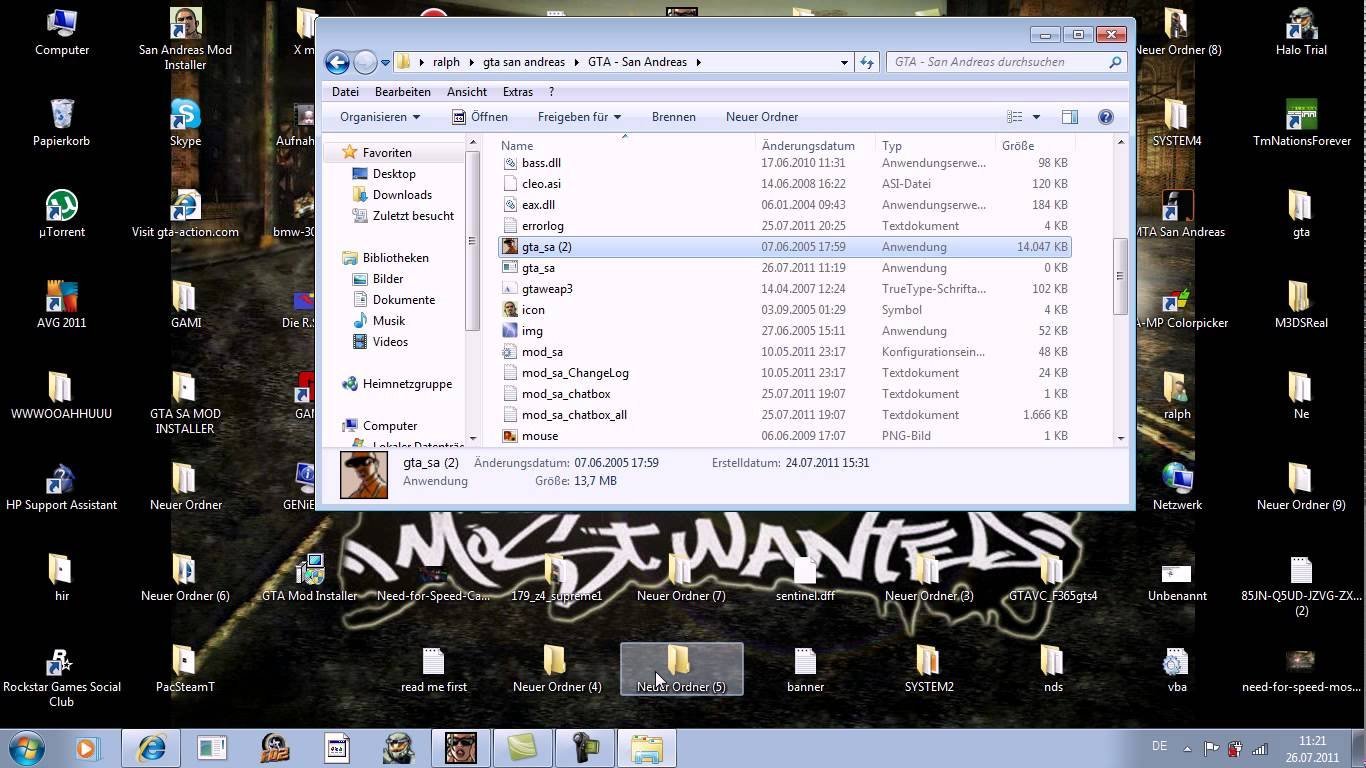Select Zuletzt besucht in the navigation pane
The image size is (1366, 768).
click(x=413, y=216)
